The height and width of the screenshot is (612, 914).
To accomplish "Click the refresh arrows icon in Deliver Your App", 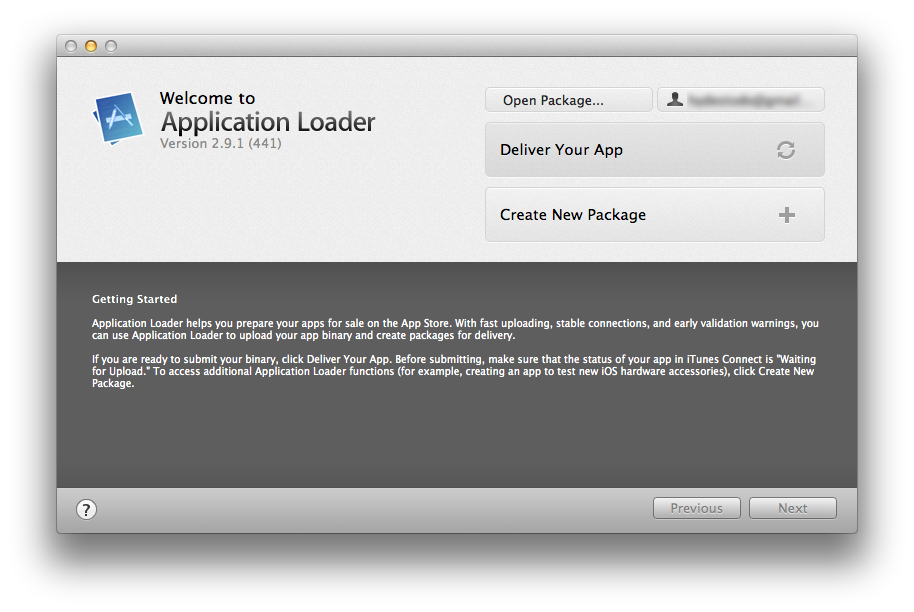I will (786, 150).
